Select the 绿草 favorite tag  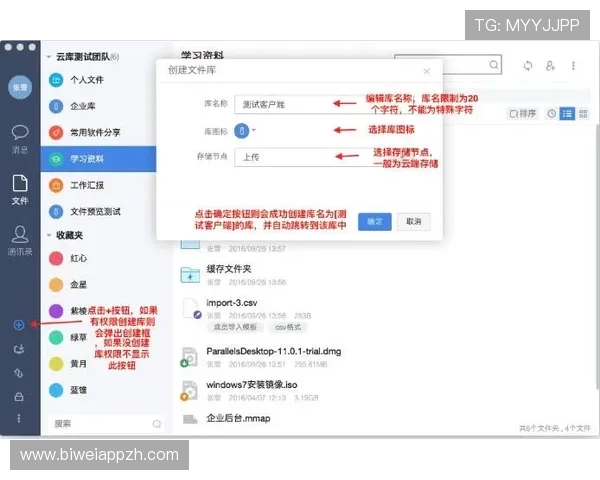(x=69, y=338)
